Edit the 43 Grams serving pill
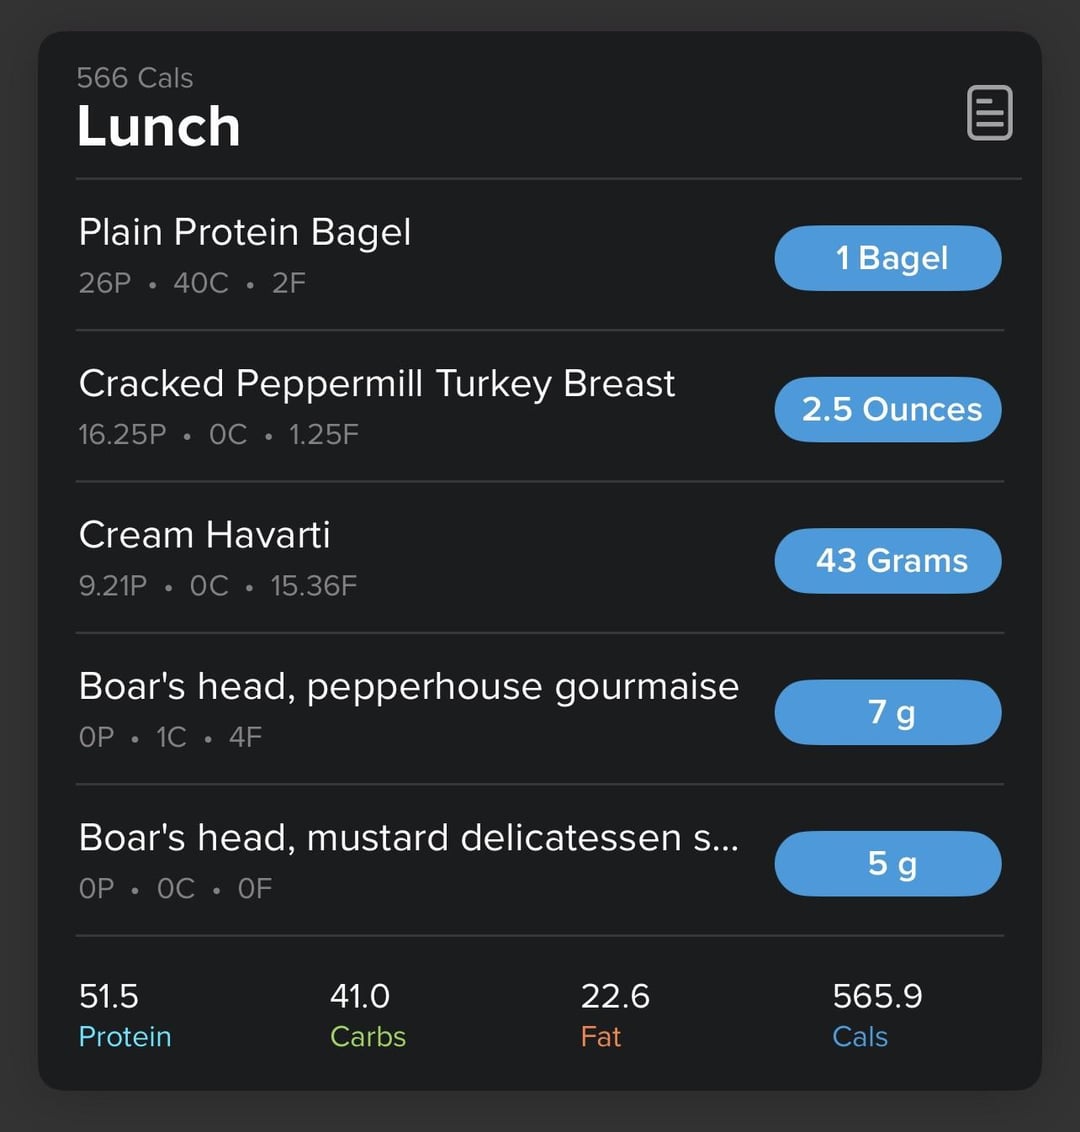The image size is (1080, 1132). click(x=888, y=561)
